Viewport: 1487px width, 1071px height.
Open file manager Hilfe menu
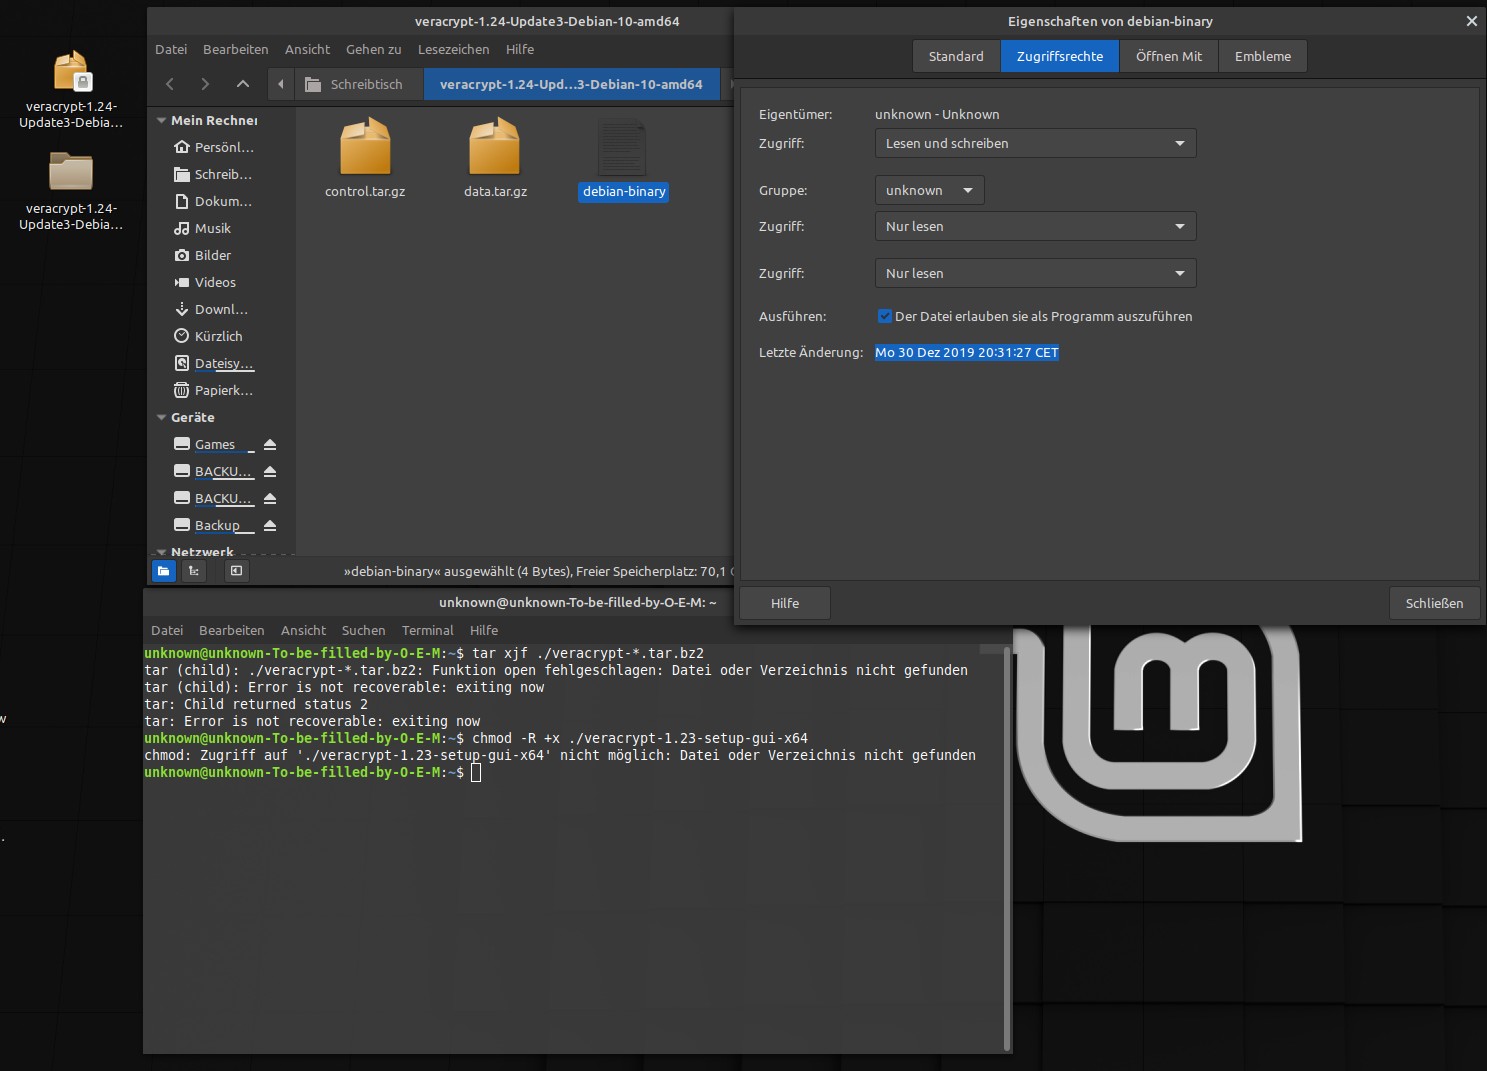[x=520, y=49]
